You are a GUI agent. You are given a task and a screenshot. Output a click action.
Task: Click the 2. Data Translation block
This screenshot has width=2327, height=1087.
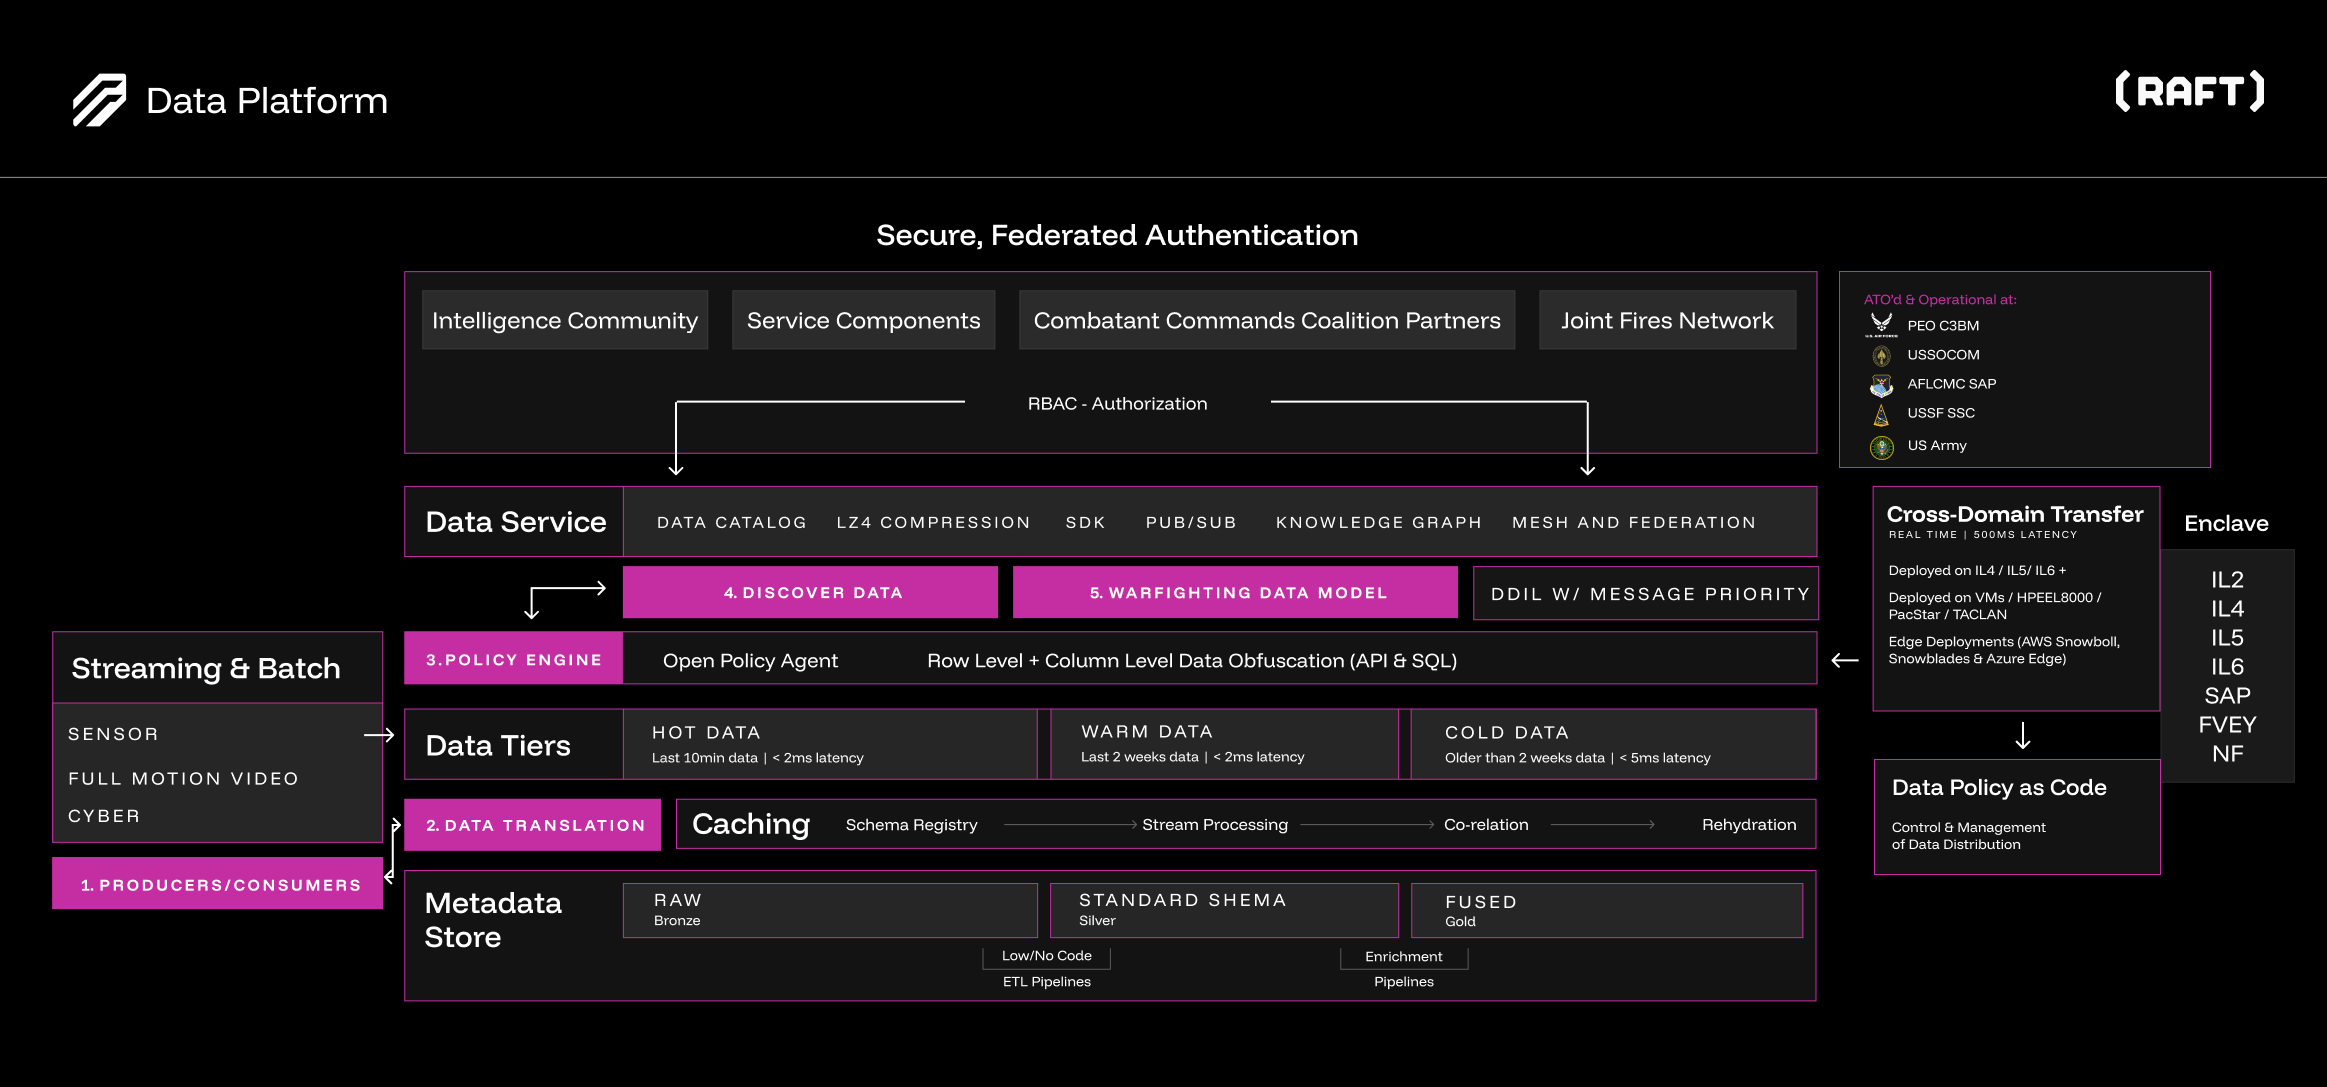(x=533, y=825)
